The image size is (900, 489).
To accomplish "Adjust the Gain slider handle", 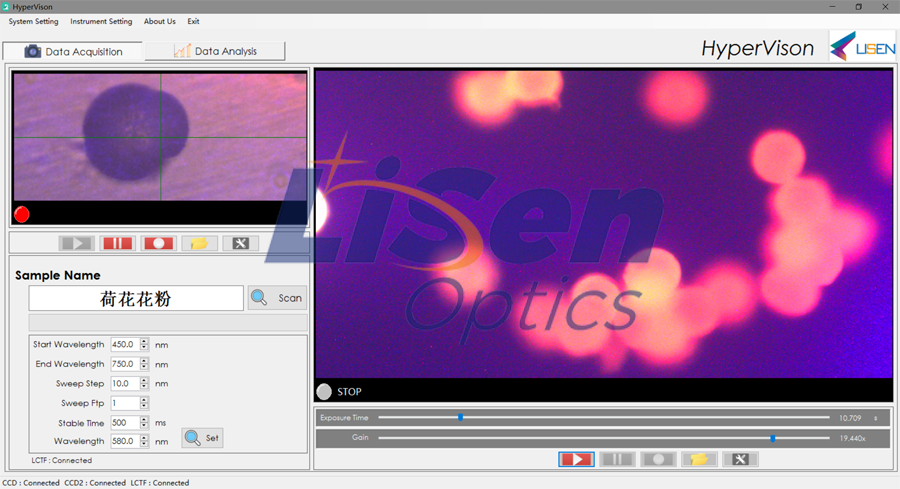I will (773, 438).
